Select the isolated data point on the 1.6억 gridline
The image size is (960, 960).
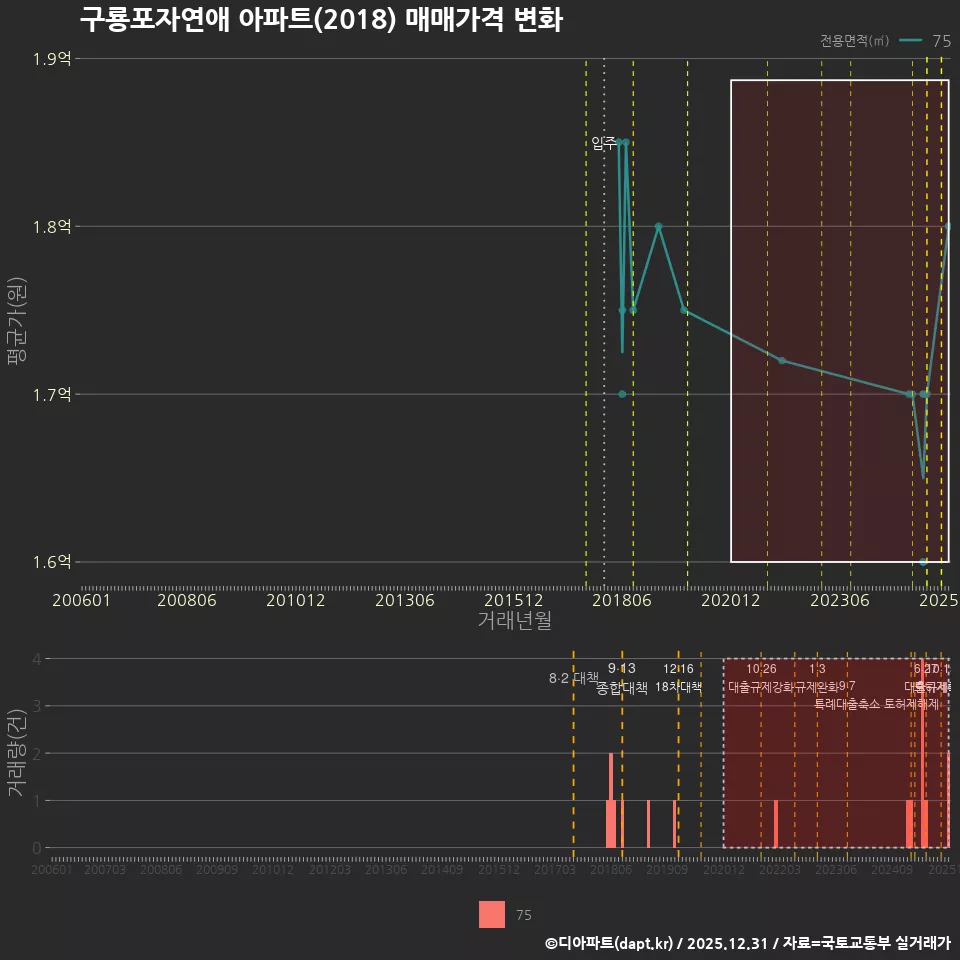click(x=923, y=561)
